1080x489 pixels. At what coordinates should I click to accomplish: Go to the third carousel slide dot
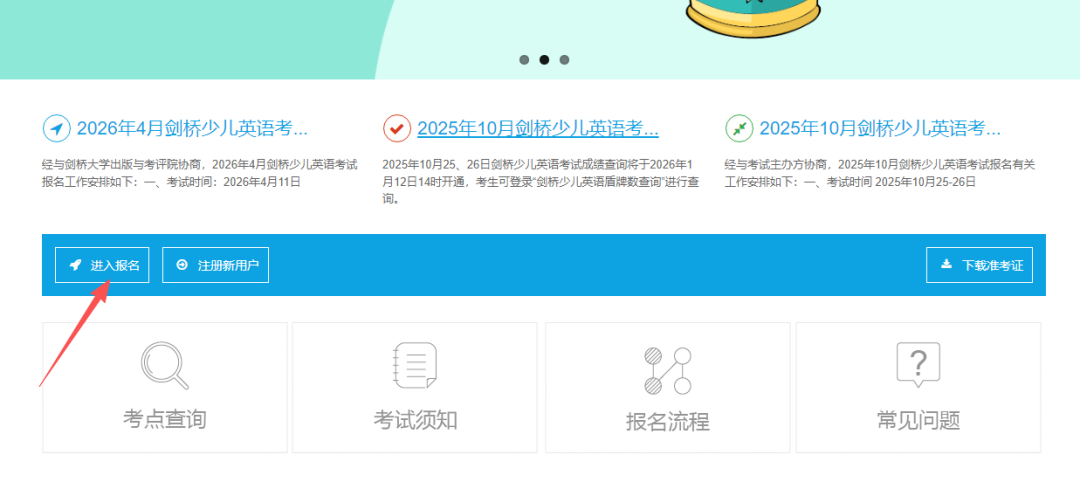click(564, 60)
